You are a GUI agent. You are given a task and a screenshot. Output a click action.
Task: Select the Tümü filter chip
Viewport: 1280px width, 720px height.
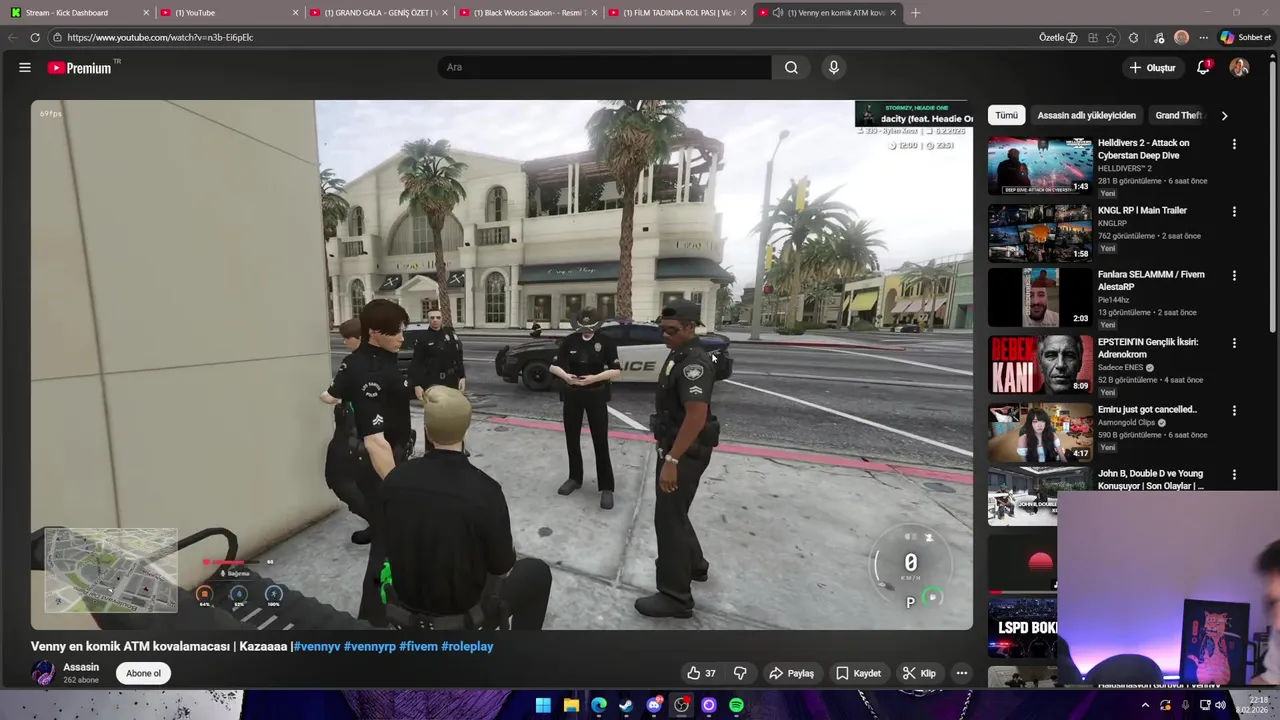coord(1006,115)
